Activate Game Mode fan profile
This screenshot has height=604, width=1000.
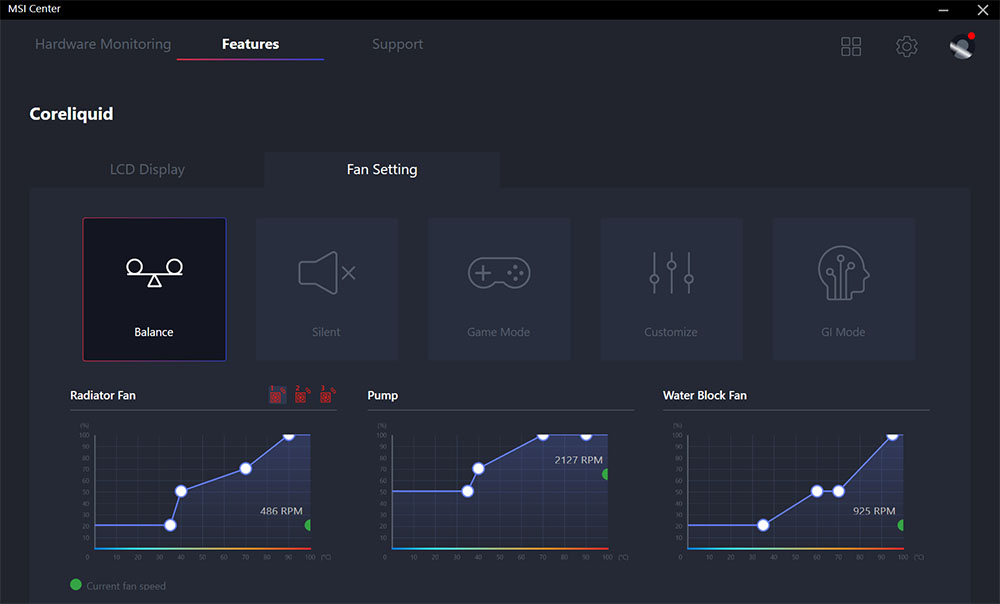[499, 289]
